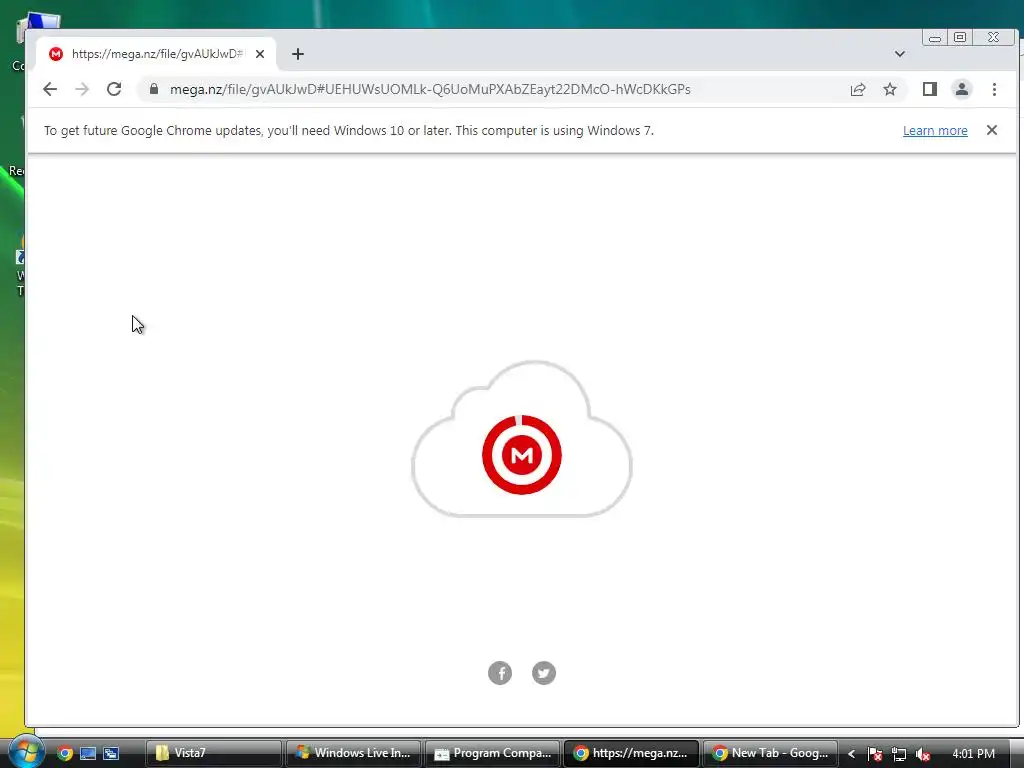Restore down the Chrome window
Screen dimensions: 1024x768
point(960,37)
